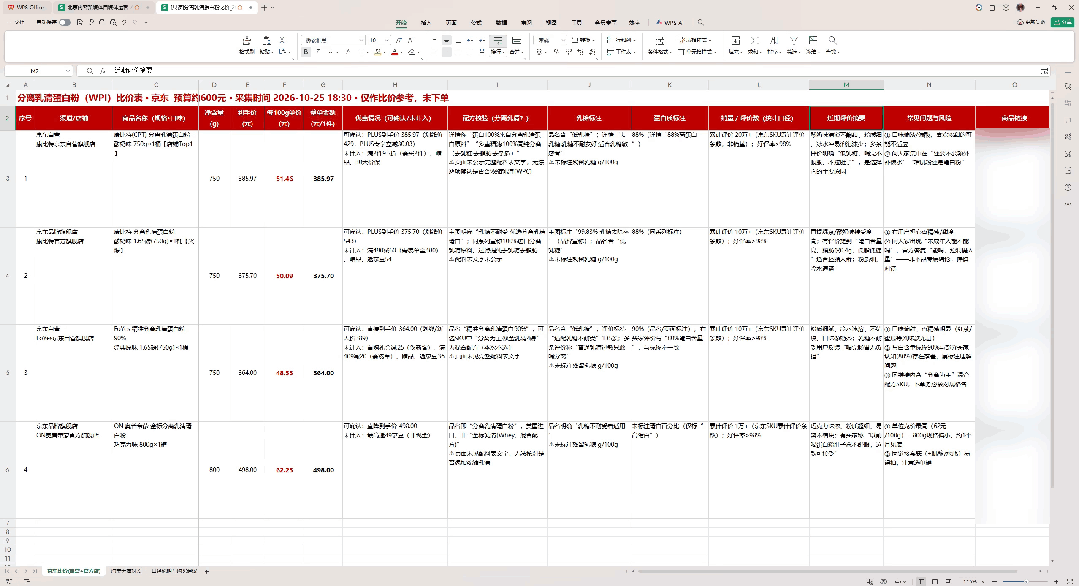Switch to the first WPS Office home tab
This screenshot has height=587, width=1080.
click(26, 8)
